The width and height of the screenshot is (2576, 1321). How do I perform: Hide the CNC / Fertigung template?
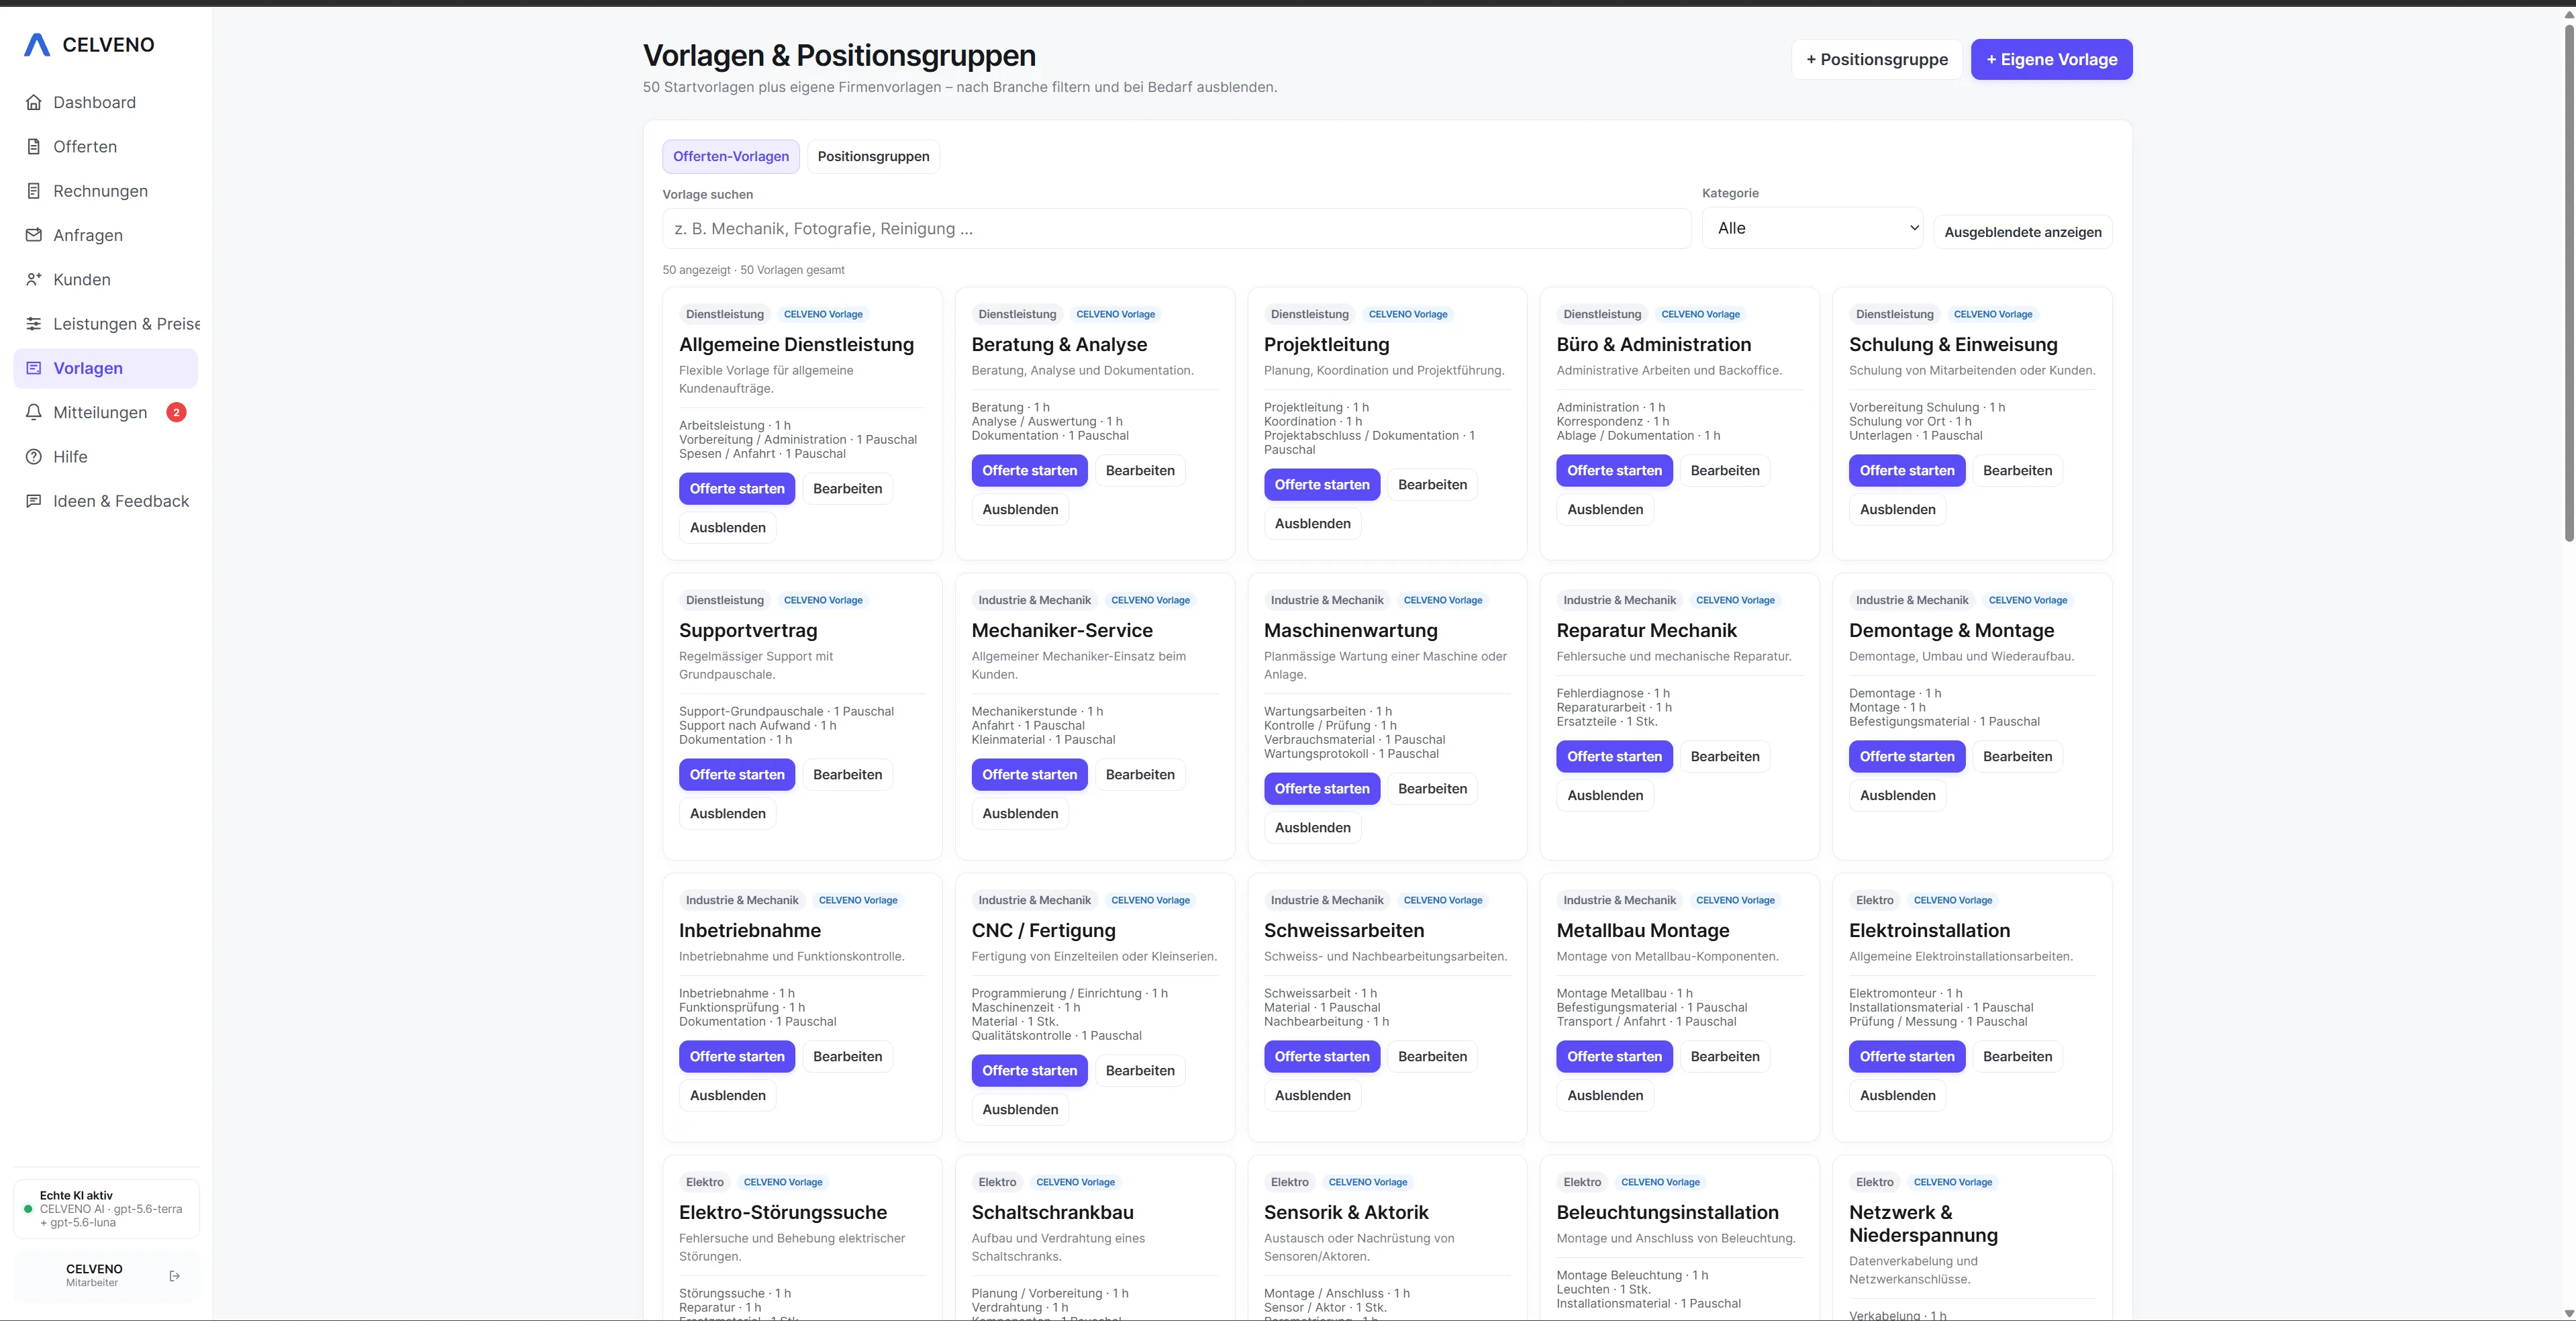(x=1020, y=1110)
